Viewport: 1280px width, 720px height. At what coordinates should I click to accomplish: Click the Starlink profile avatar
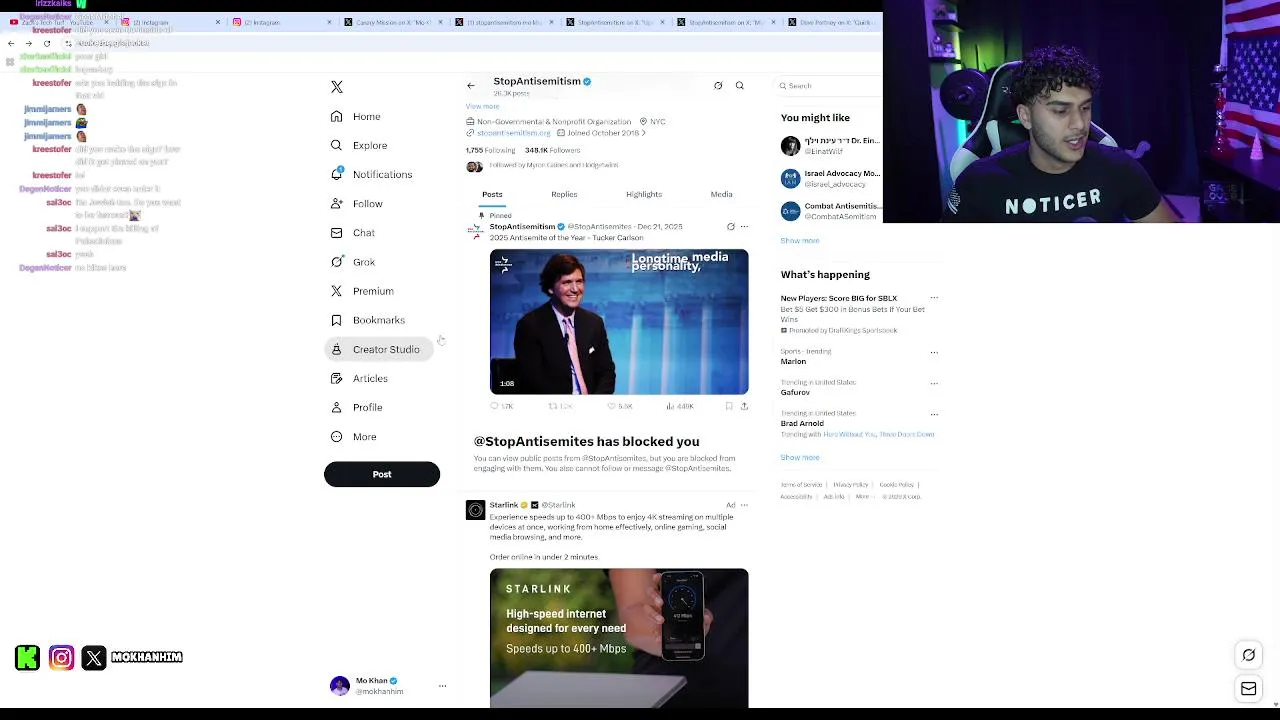475,510
